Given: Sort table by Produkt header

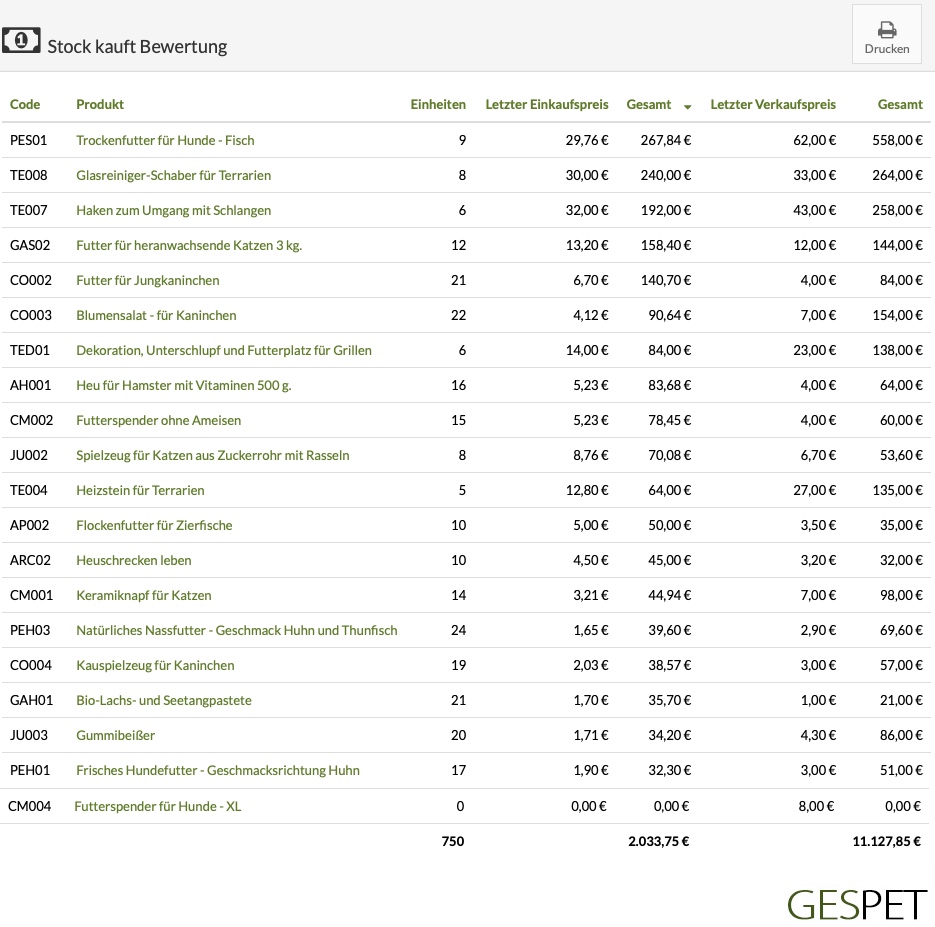Looking at the screenshot, I should [x=100, y=104].
